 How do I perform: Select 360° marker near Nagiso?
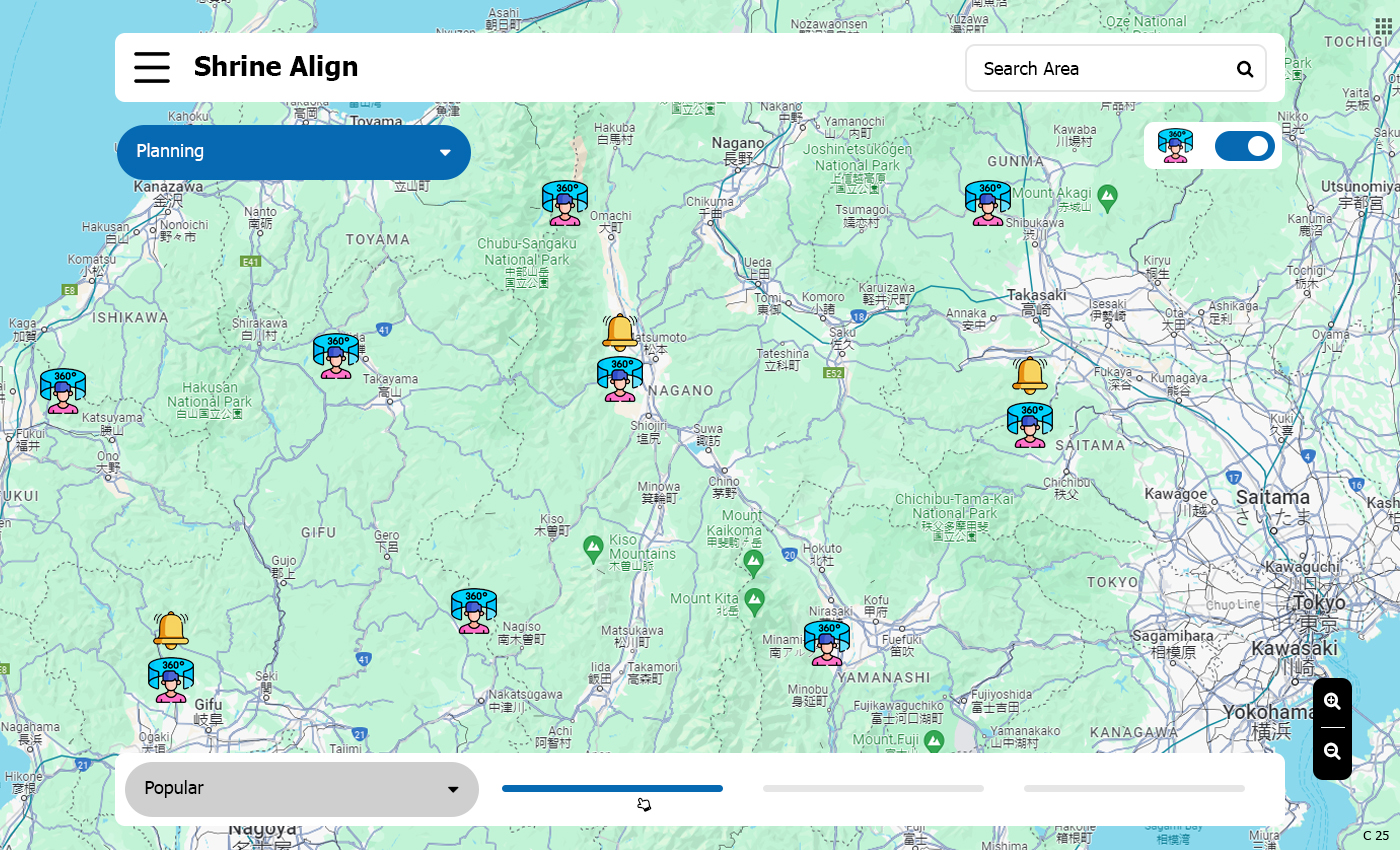[474, 611]
